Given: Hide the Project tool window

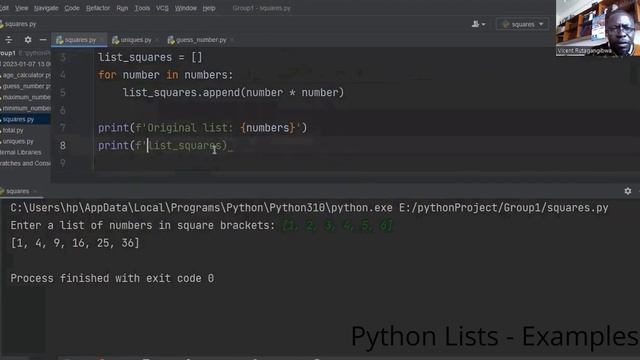Looking at the screenshot, I should (x=43, y=40).
